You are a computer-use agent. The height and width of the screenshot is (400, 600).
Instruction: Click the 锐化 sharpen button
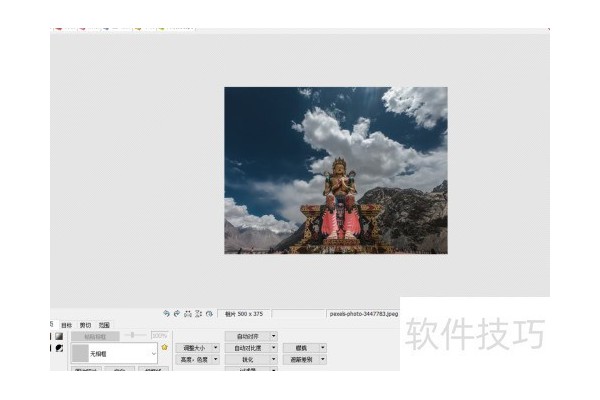pyautogui.click(x=248, y=359)
